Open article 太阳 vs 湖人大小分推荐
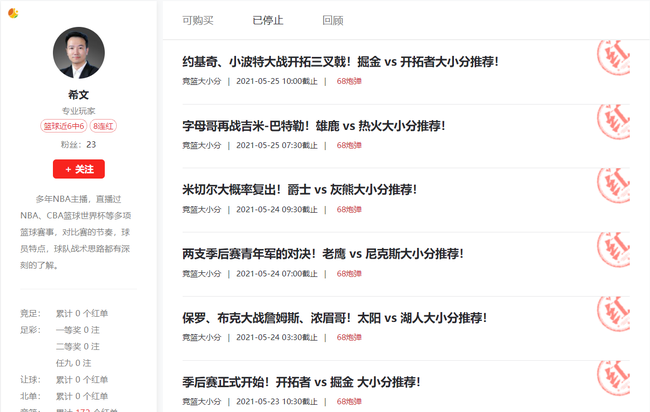 (335, 318)
